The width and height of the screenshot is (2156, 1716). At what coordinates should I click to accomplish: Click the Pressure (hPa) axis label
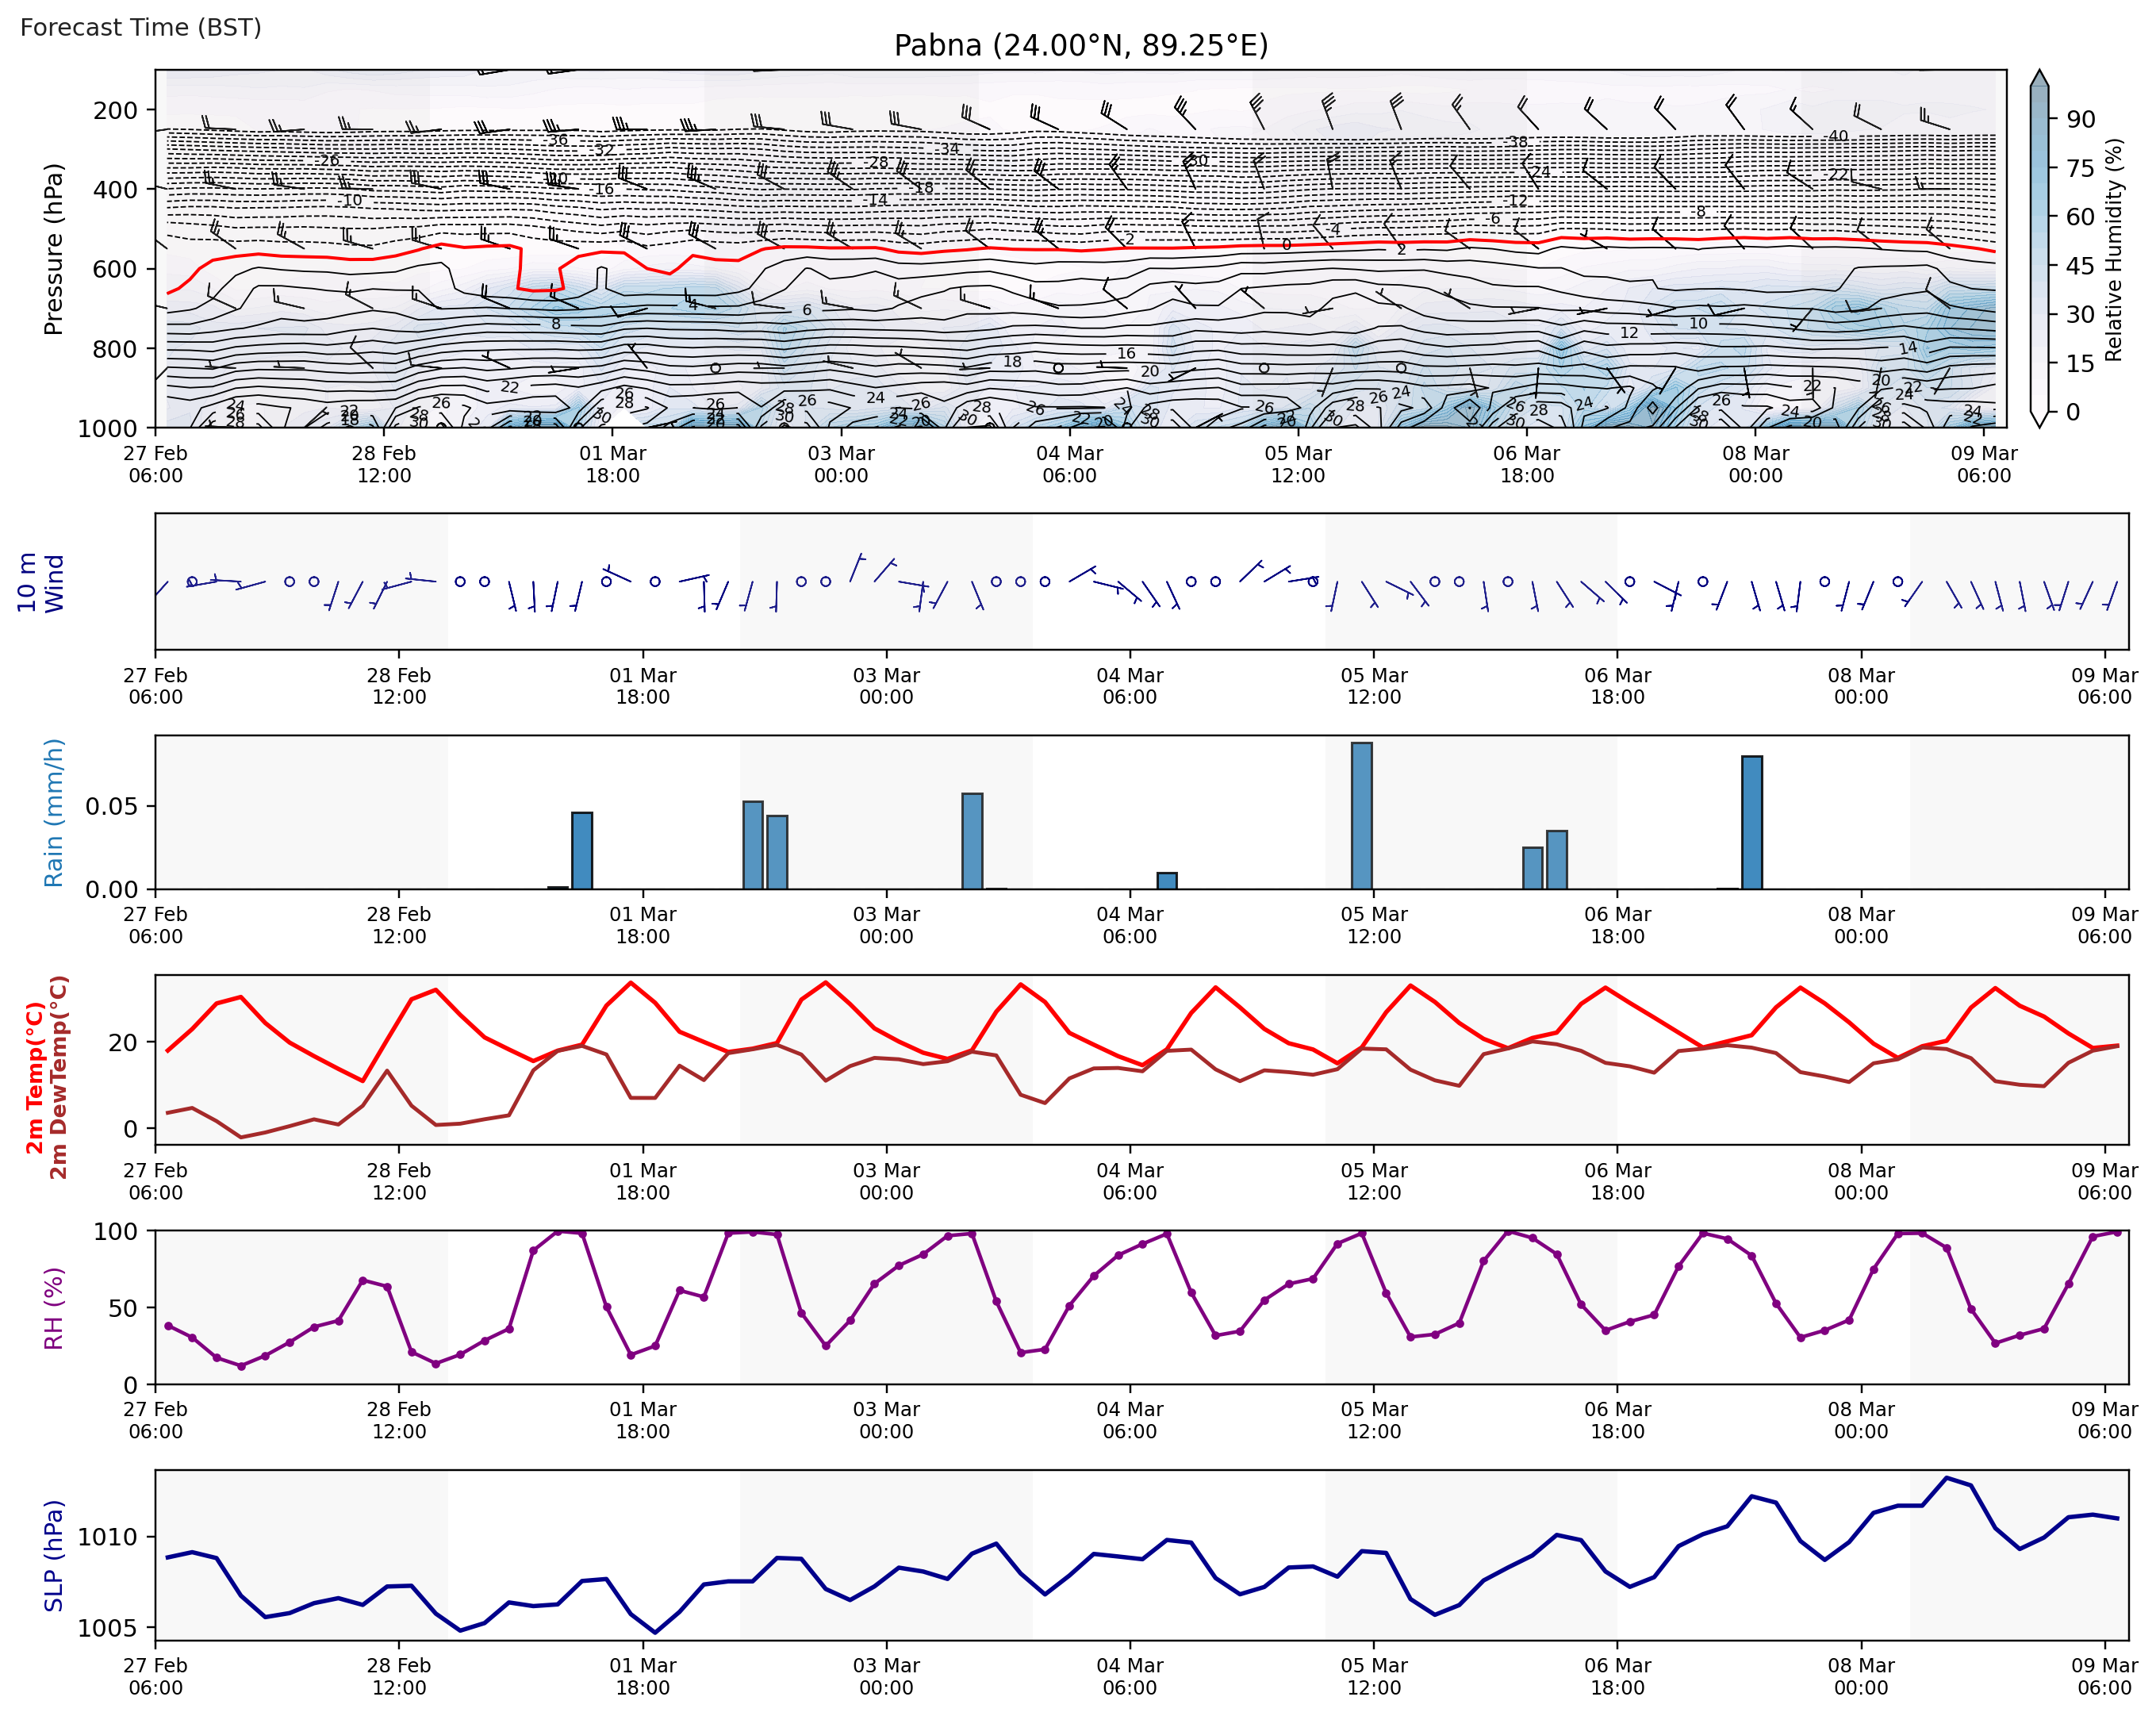click(53, 249)
